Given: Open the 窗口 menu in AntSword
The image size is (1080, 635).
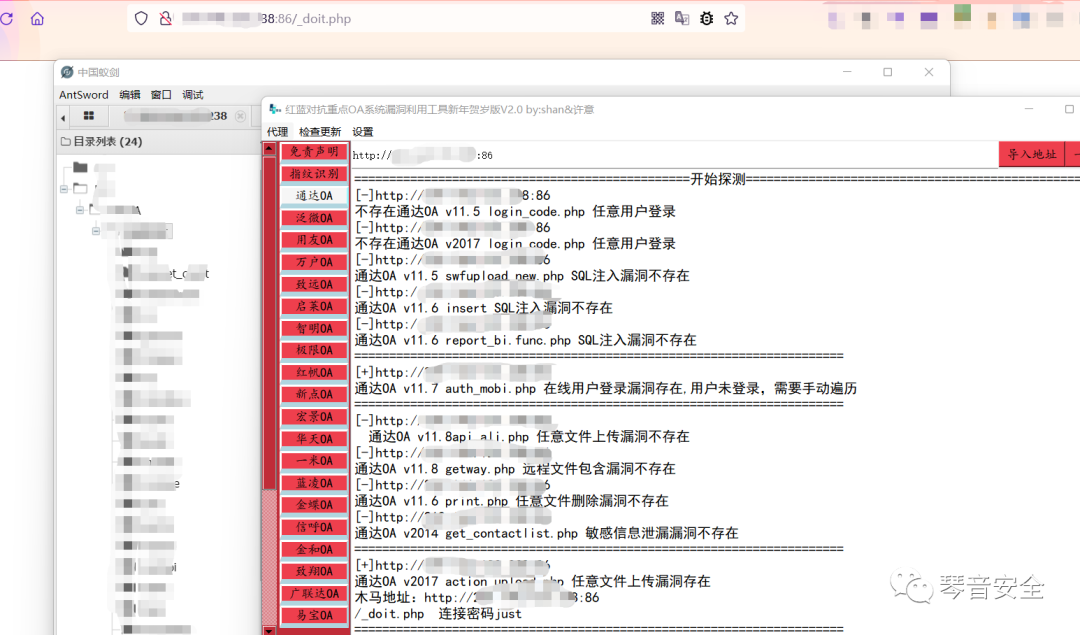Looking at the screenshot, I should [x=161, y=94].
